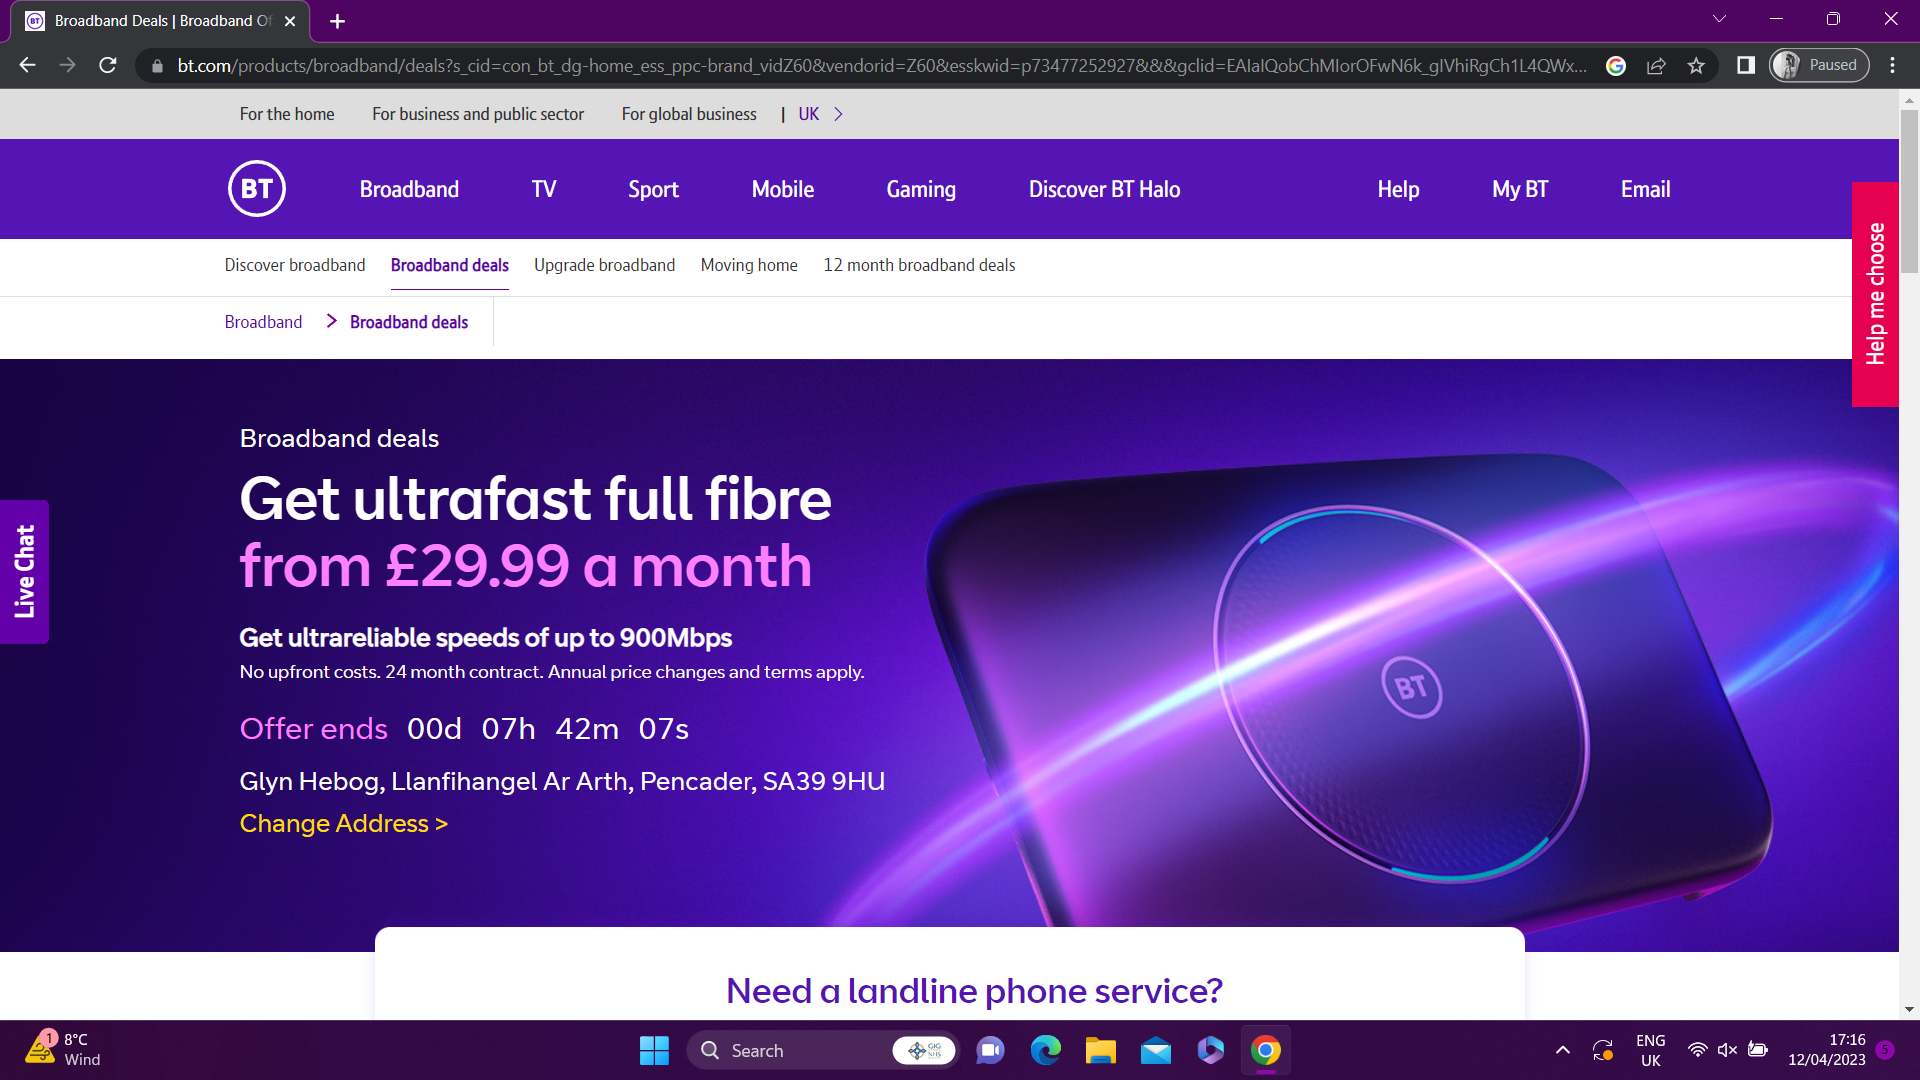Open the Broadband main menu
Screen dimensions: 1920x1080
[409, 189]
